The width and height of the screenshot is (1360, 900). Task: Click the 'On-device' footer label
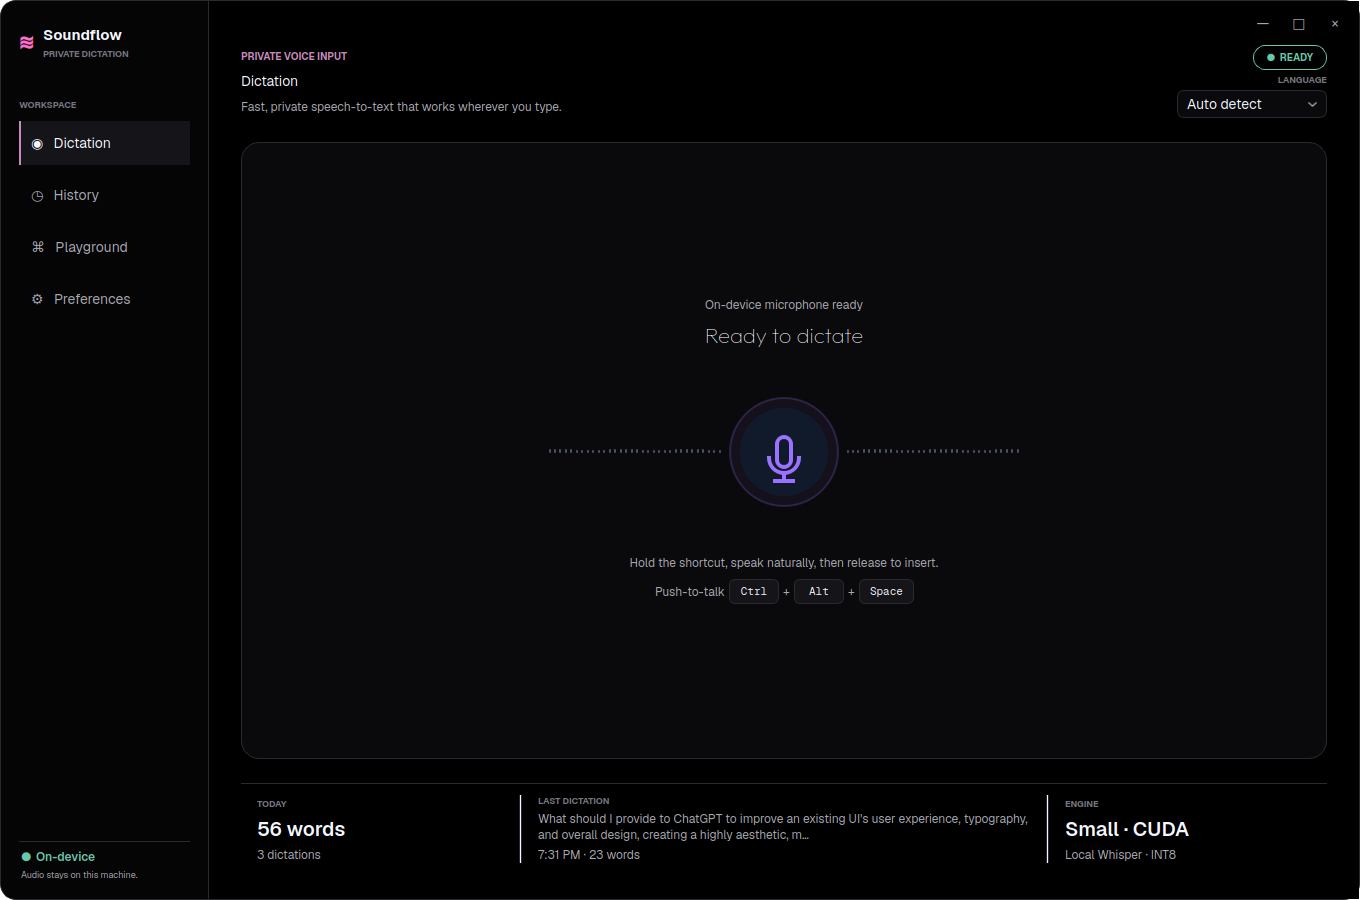click(x=65, y=857)
